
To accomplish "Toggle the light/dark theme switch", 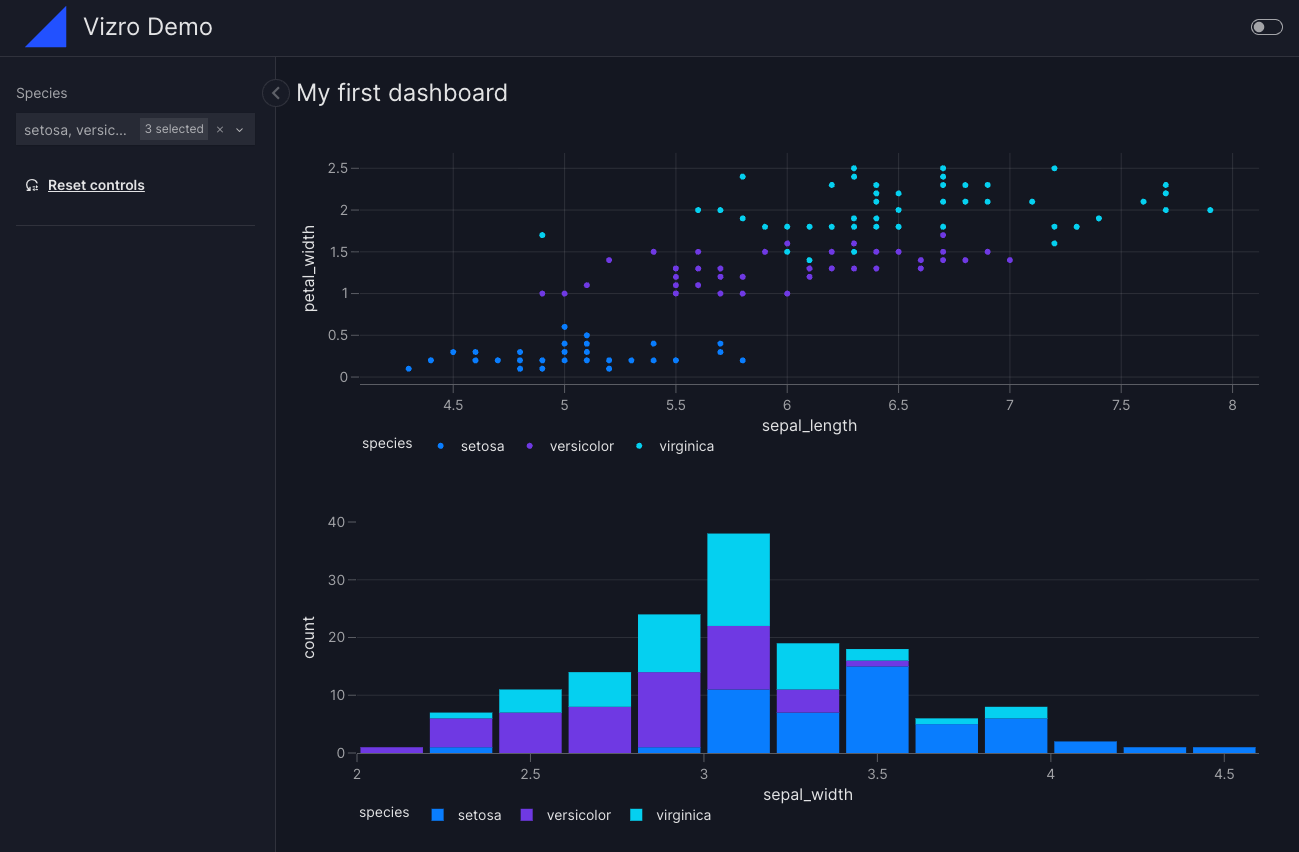I will pyautogui.click(x=1266, y=27).
